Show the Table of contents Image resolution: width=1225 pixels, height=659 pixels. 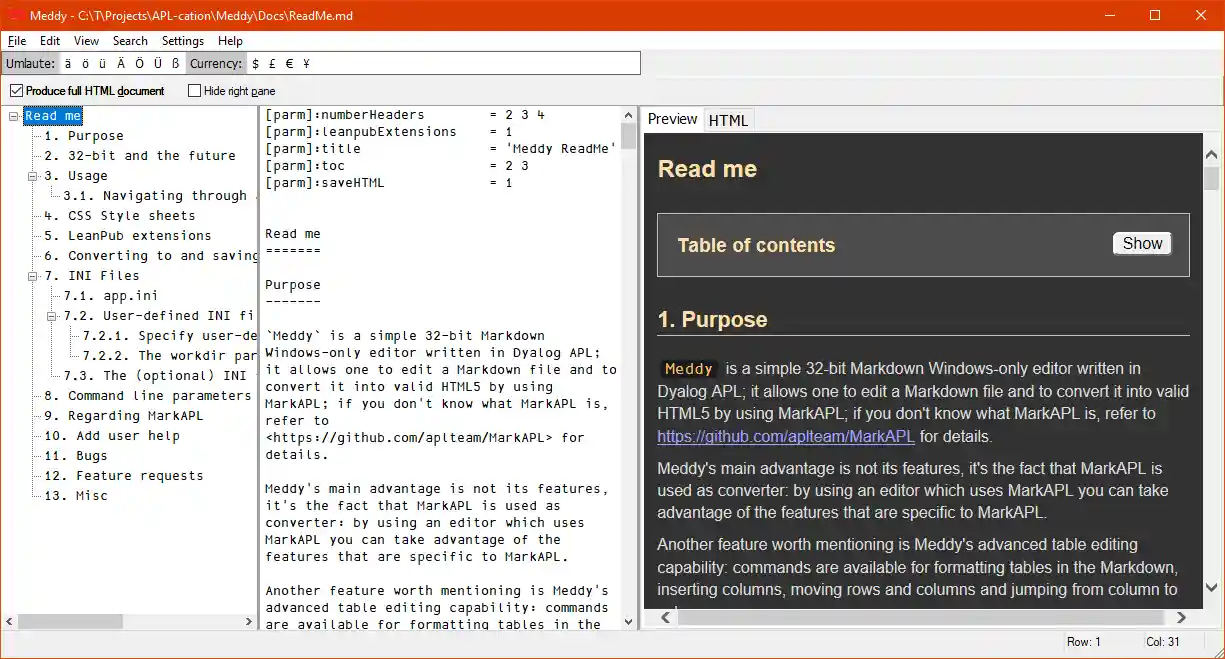click(1141, 244)
